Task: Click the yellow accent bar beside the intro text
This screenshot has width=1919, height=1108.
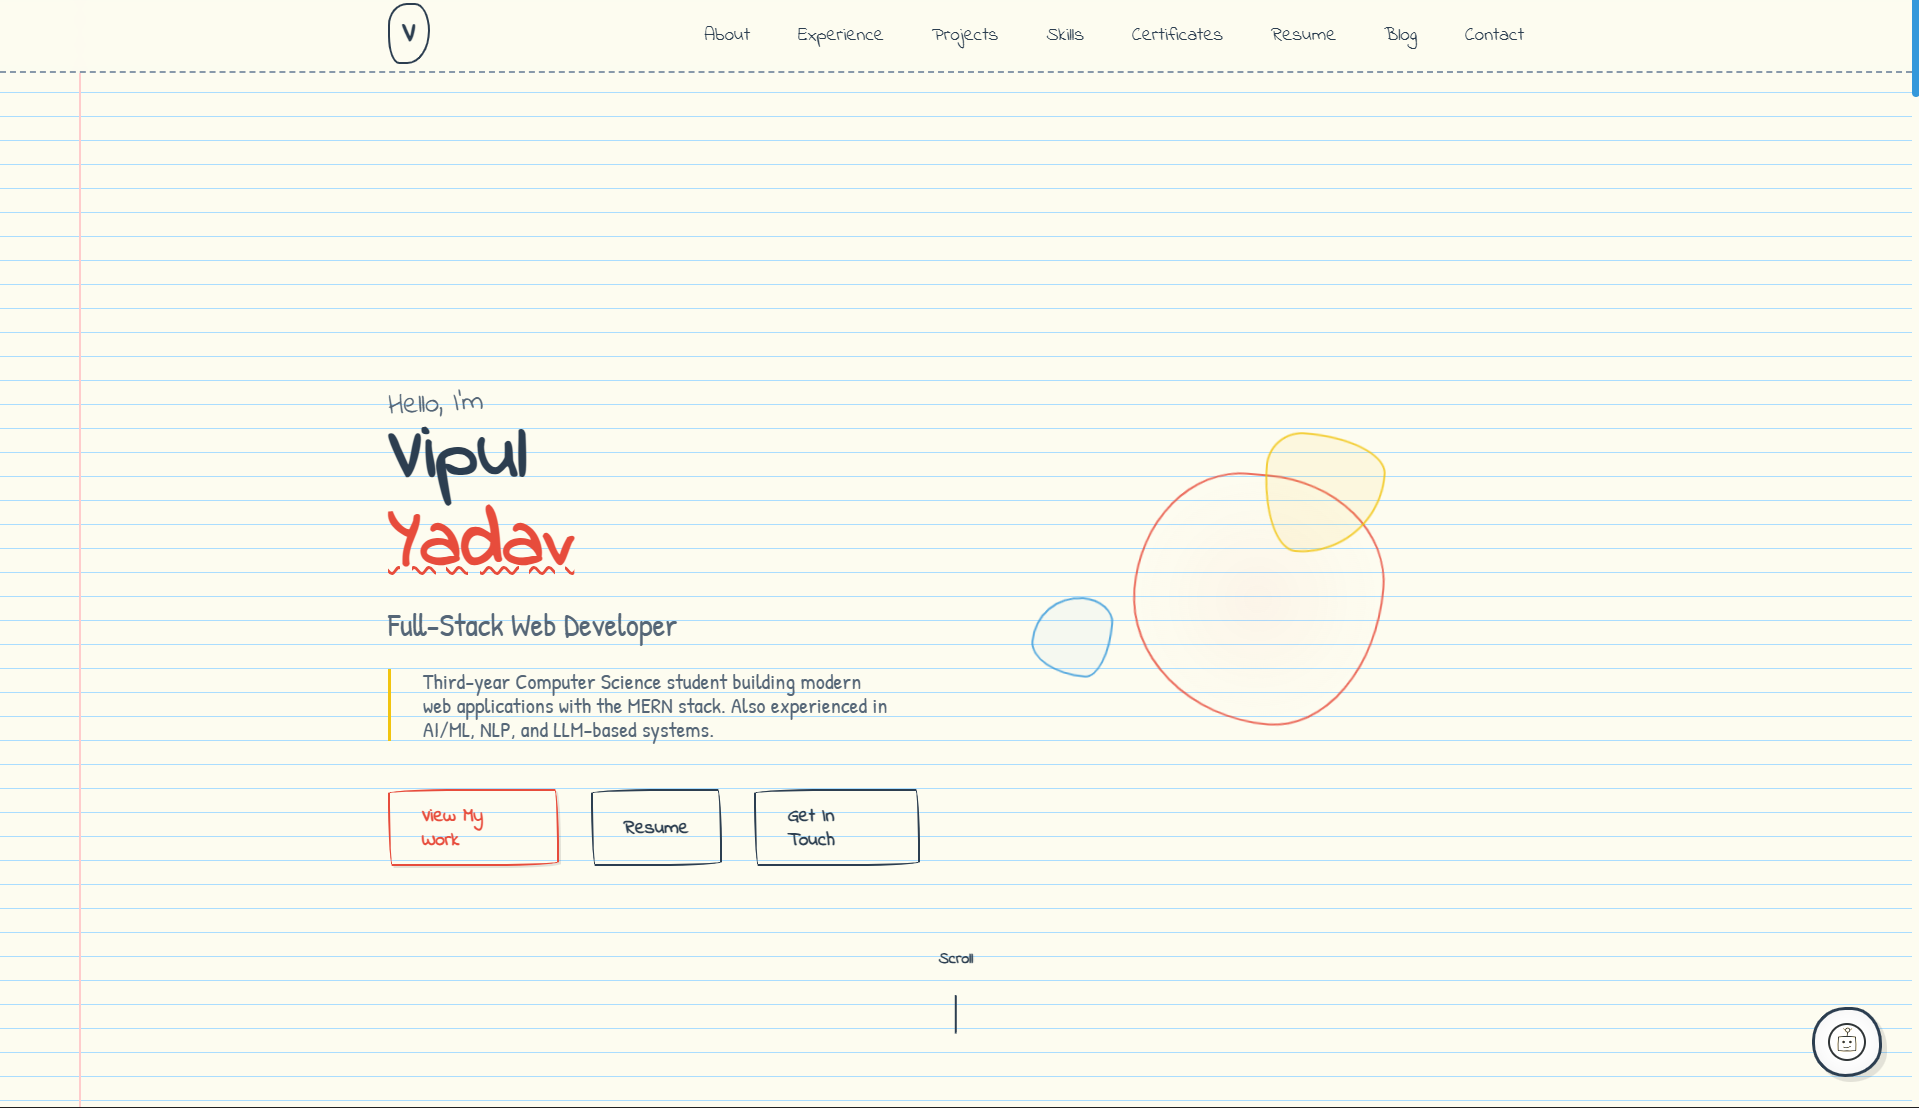Action: [x=390, y=706]
